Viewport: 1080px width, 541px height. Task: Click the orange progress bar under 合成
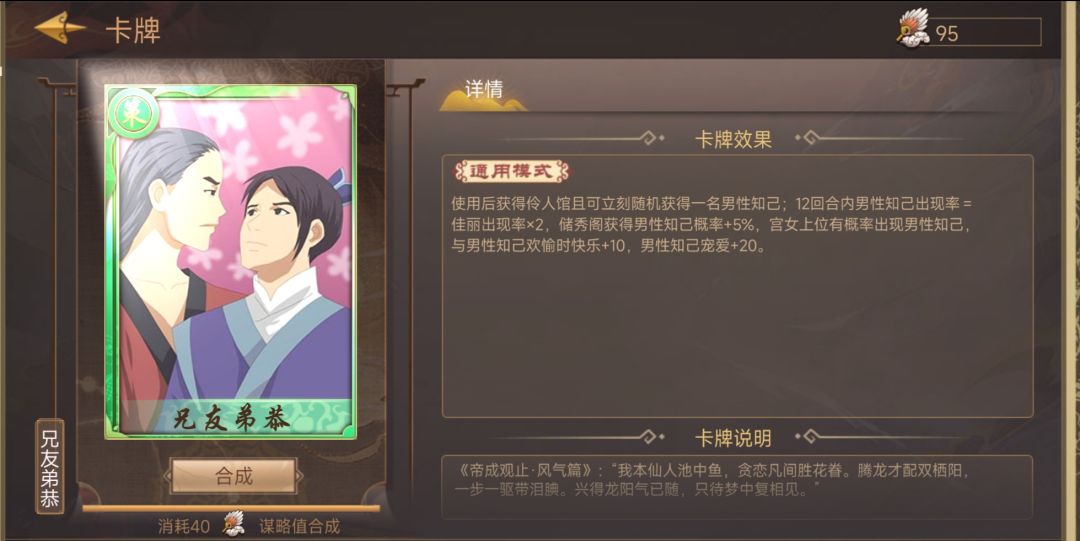pyautogui.click(x=231, y=509)
